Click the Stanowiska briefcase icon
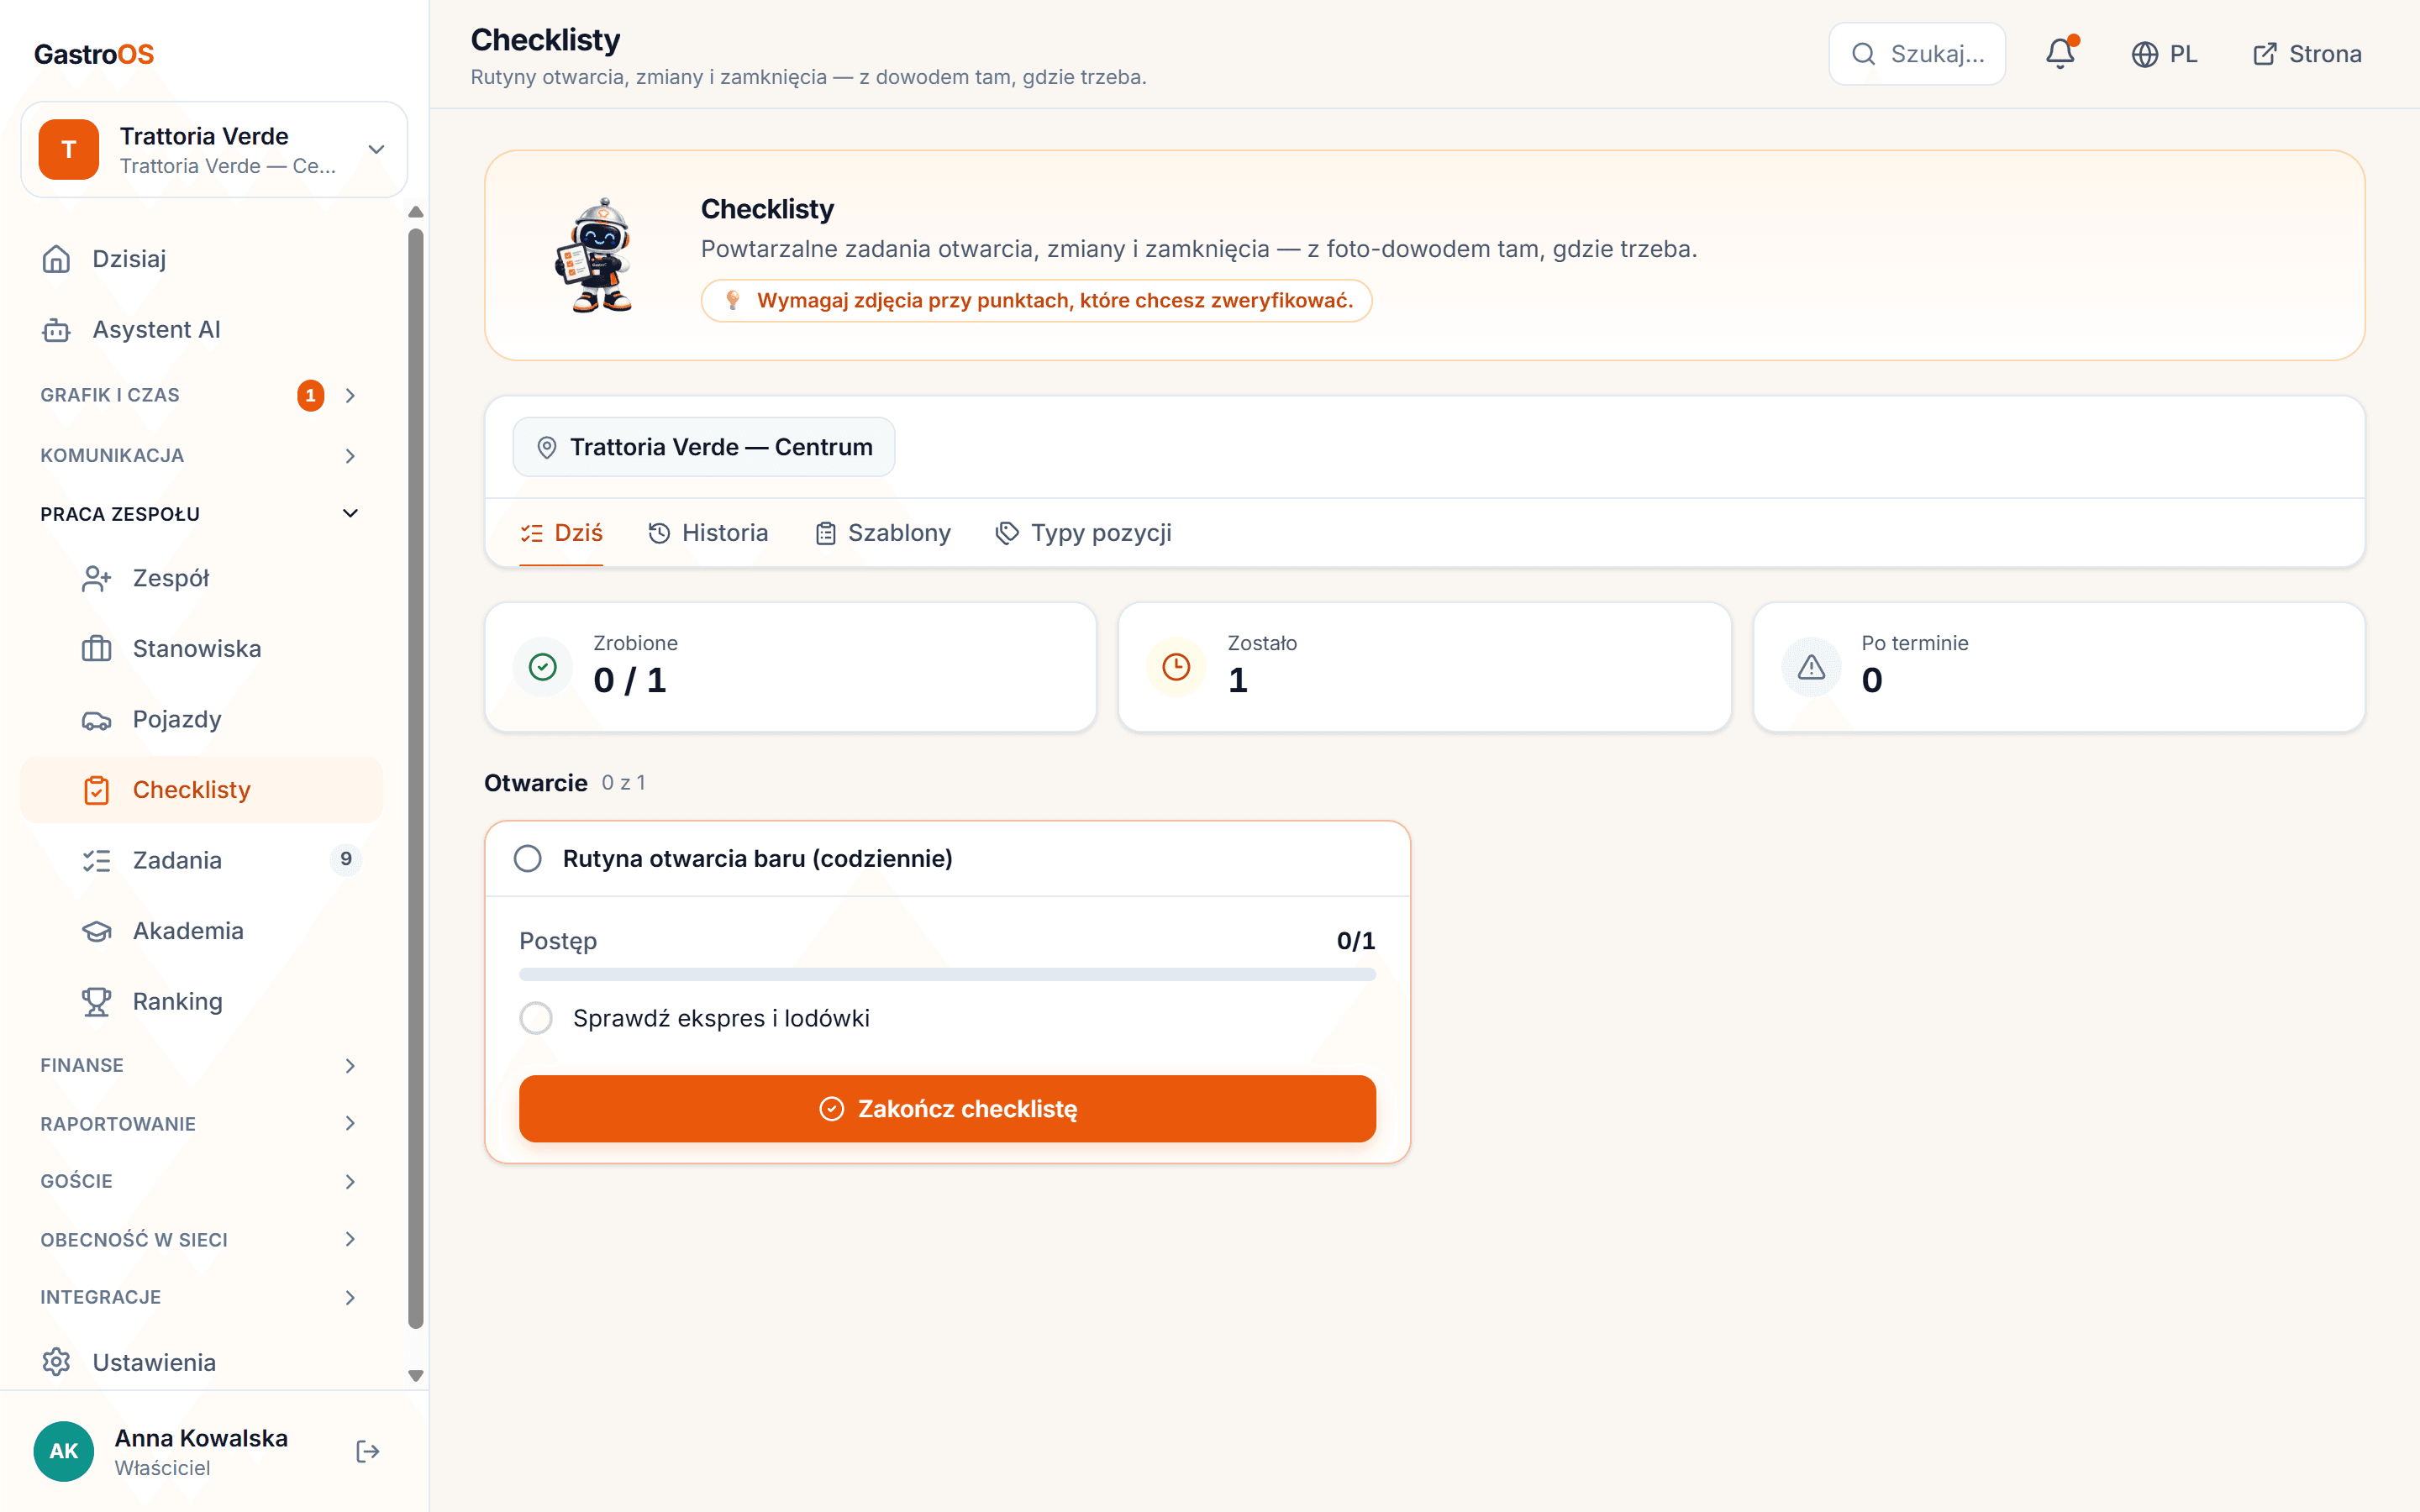The height and width of the screenshot is (1512, 2420). [96, 649]
